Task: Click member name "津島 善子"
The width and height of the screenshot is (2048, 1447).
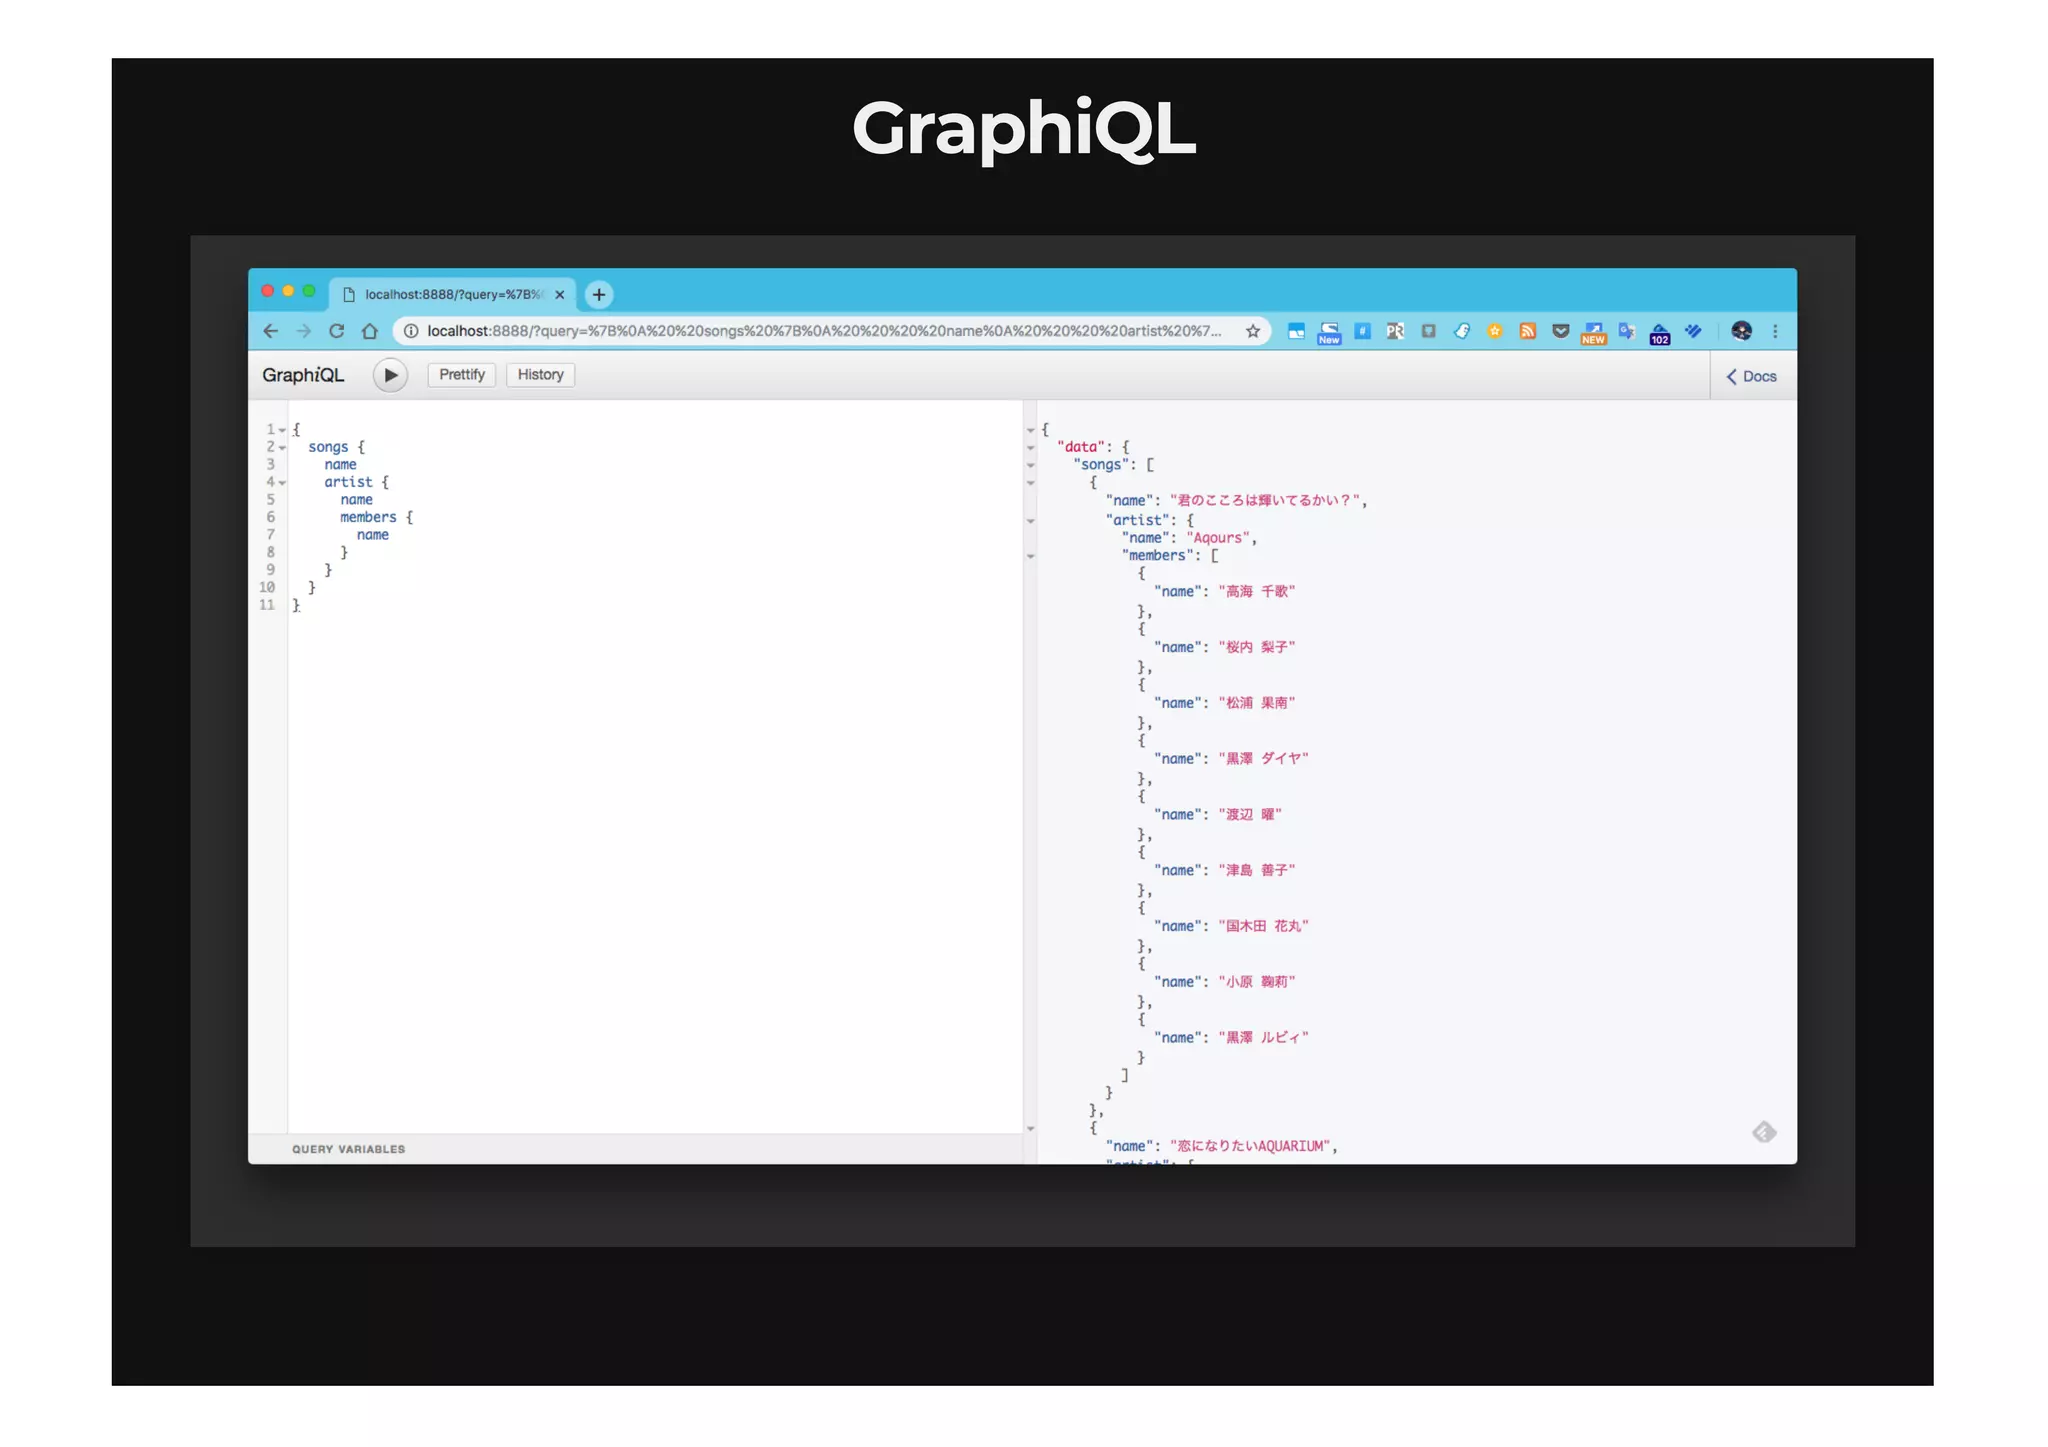Action: (x=1256, y=871)
